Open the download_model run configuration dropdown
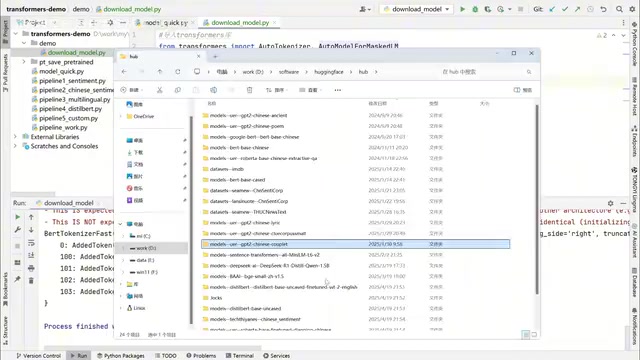Screen dimensions: 640x360 pyautogui.click(x=416, y=9)
